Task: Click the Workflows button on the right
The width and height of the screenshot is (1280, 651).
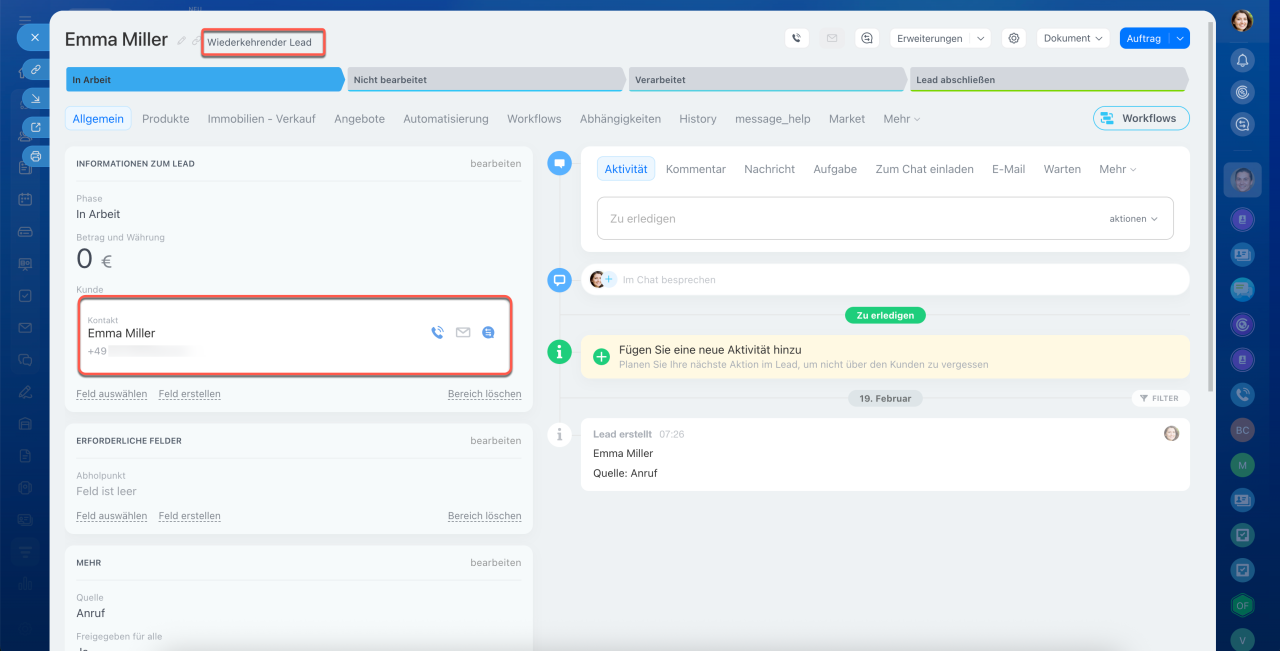Action: (1141, 118)
